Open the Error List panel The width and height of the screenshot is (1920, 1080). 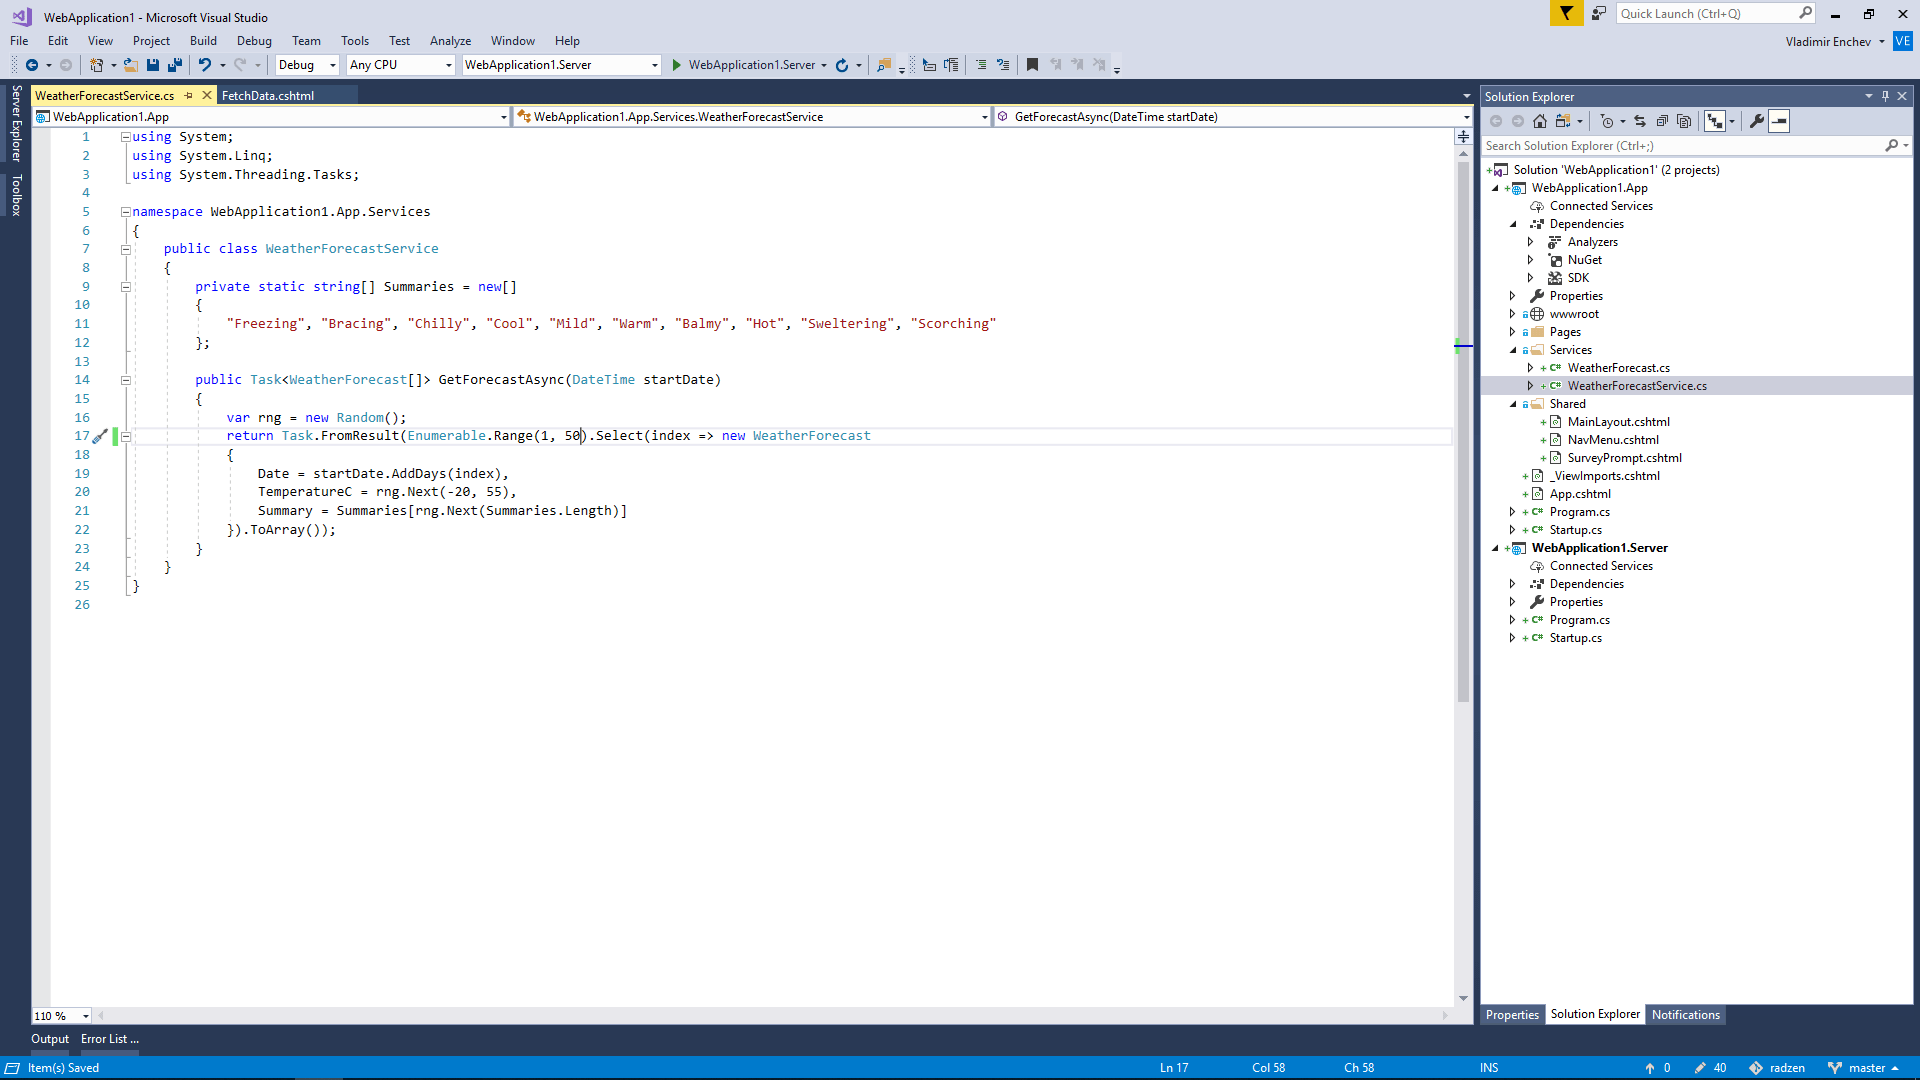110,1039
